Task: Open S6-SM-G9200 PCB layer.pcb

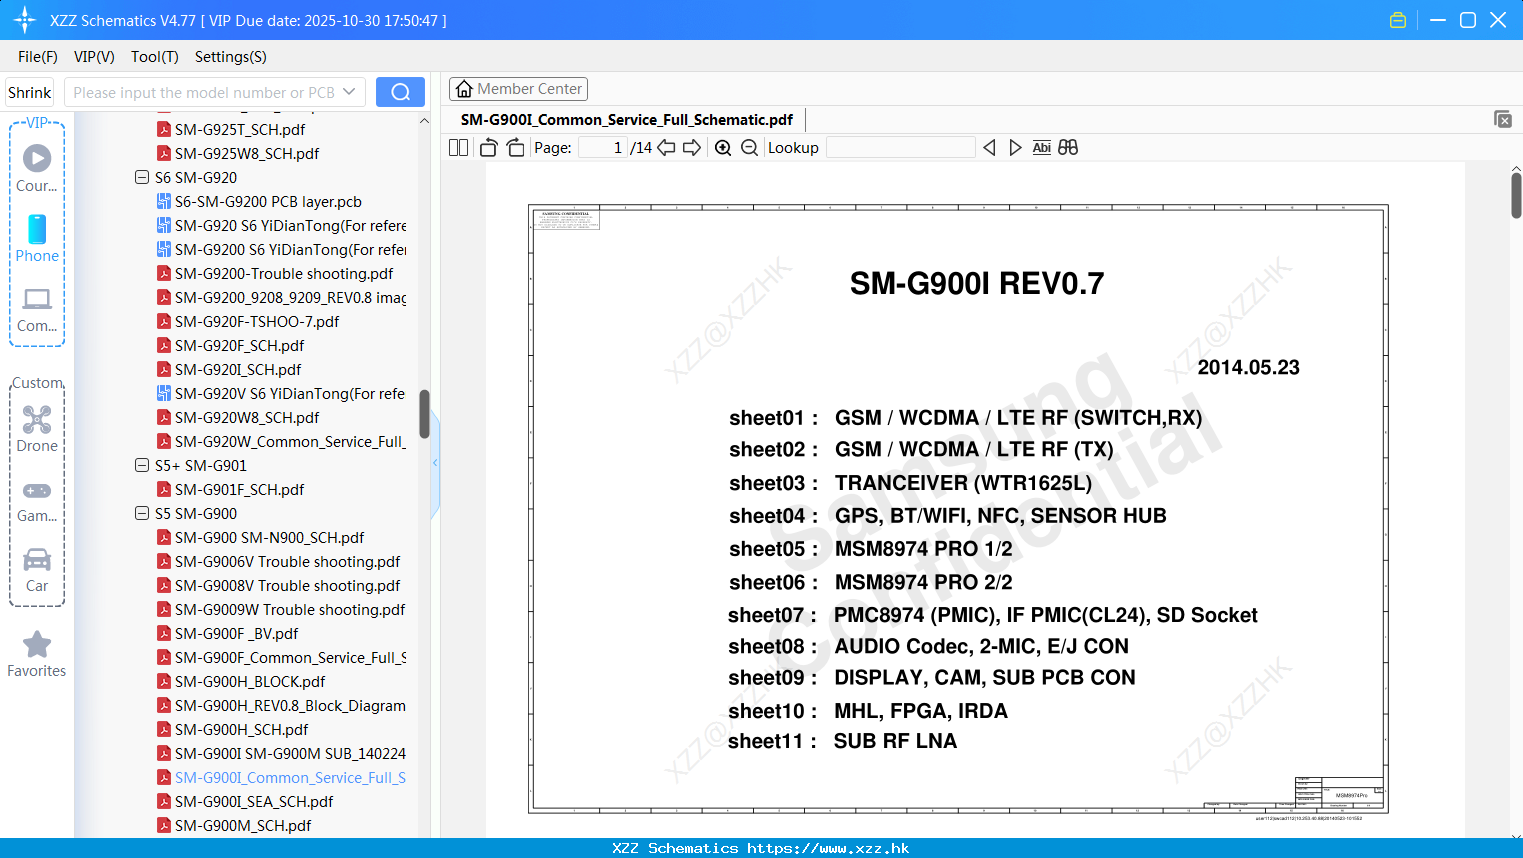Action: [x=268, y=201]
